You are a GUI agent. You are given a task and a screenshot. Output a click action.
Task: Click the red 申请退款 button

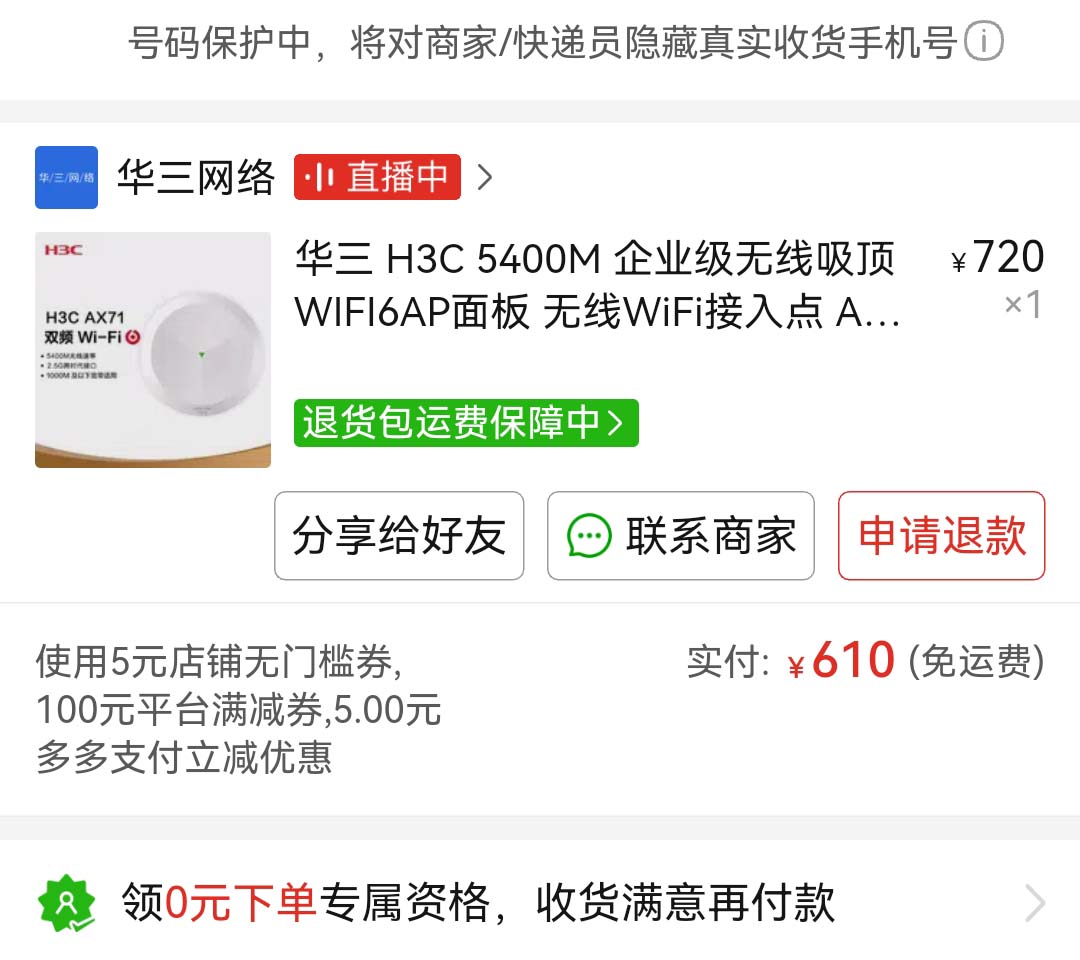[x=942, y=536]
